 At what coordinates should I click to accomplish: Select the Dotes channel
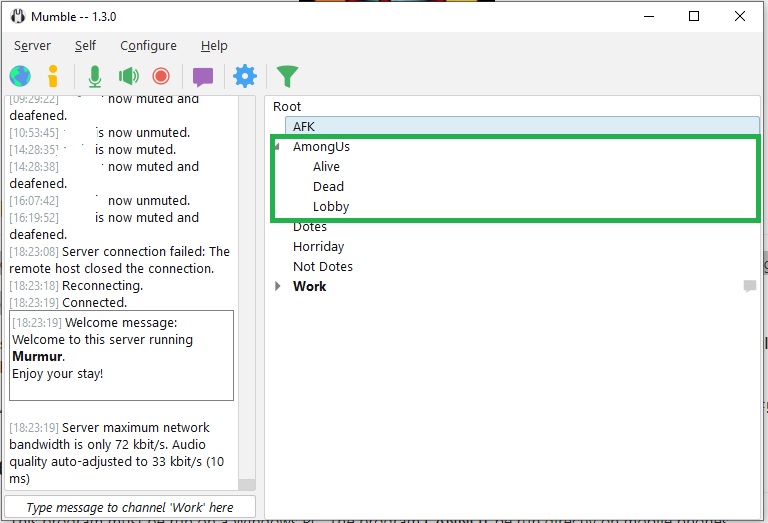(310, 227)
